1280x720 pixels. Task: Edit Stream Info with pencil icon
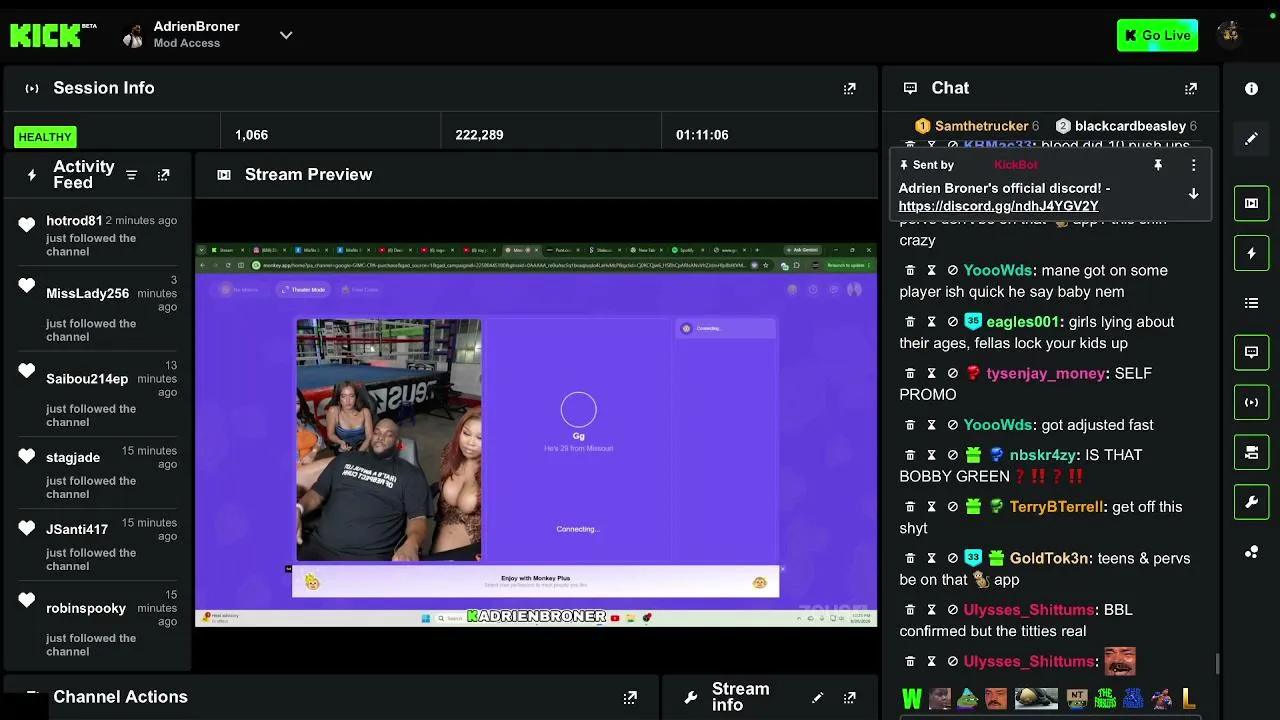(x=817, y=697)
